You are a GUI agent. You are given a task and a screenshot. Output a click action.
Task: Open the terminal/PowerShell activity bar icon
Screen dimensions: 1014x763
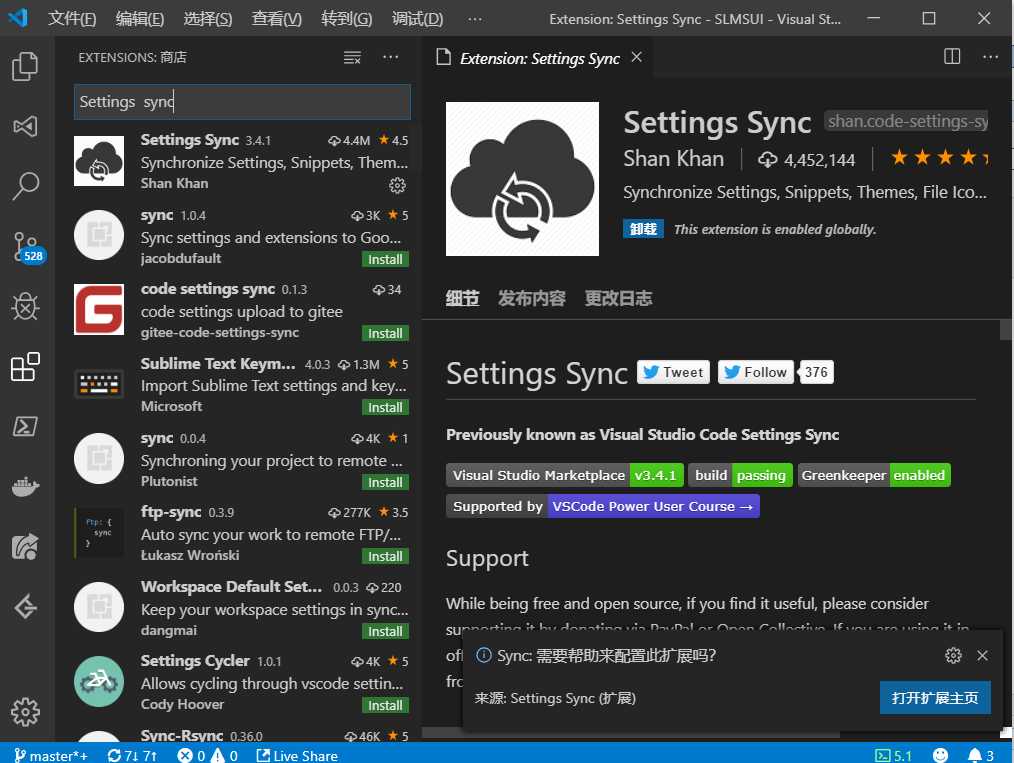point(25,426)
